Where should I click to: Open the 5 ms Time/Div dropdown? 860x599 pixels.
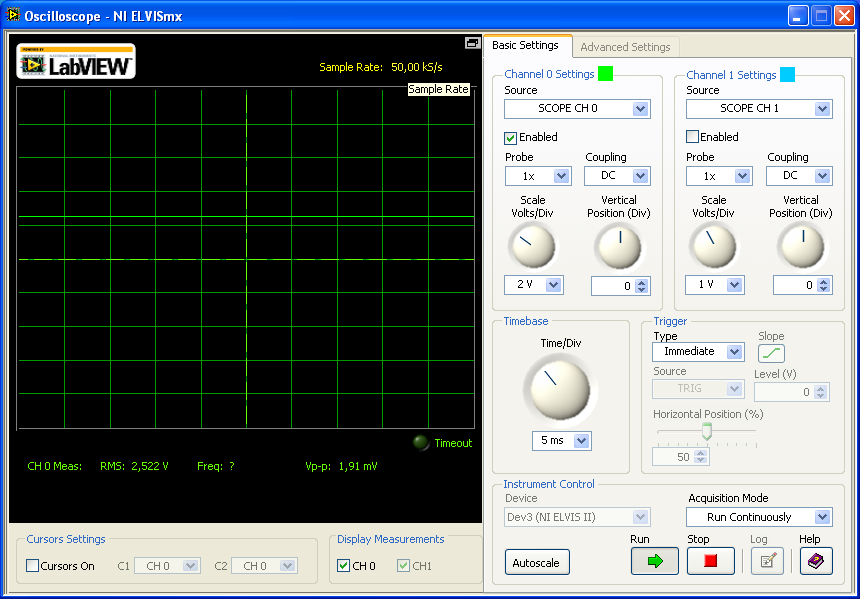(562, 440)
